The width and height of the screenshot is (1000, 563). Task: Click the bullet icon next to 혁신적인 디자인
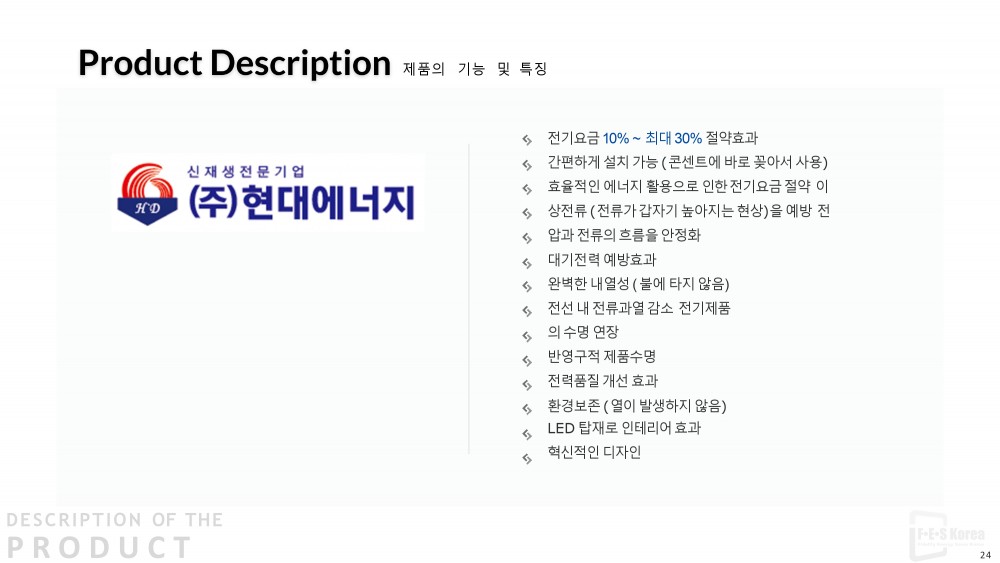click(527, 458)
